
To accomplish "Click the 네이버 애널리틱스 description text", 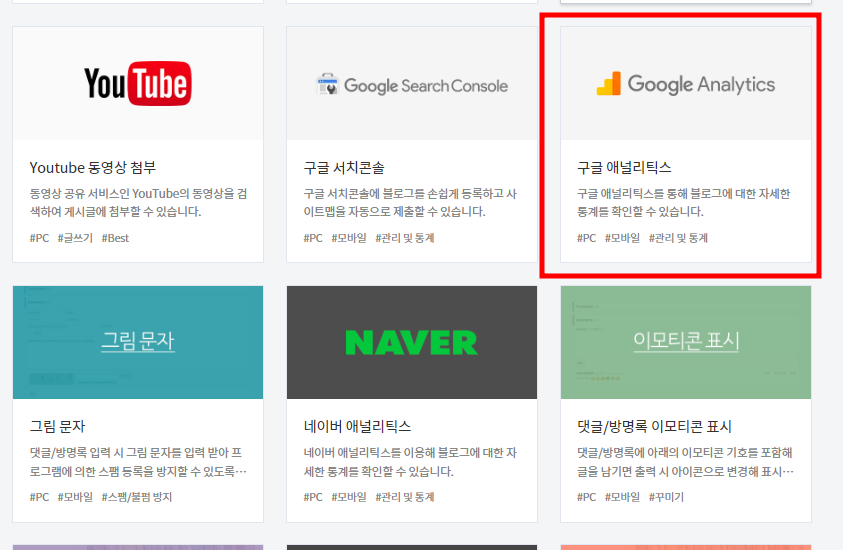I will 410,462.
